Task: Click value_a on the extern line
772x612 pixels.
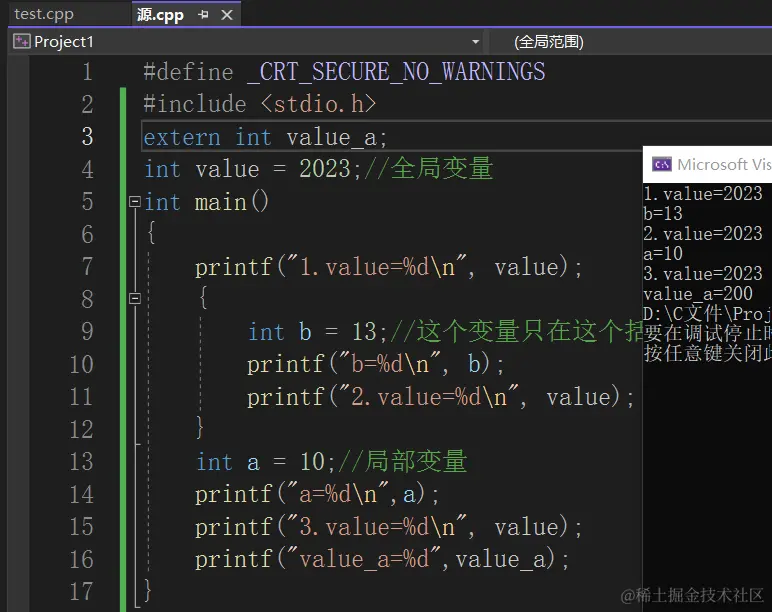Action: tap(331, 137)
